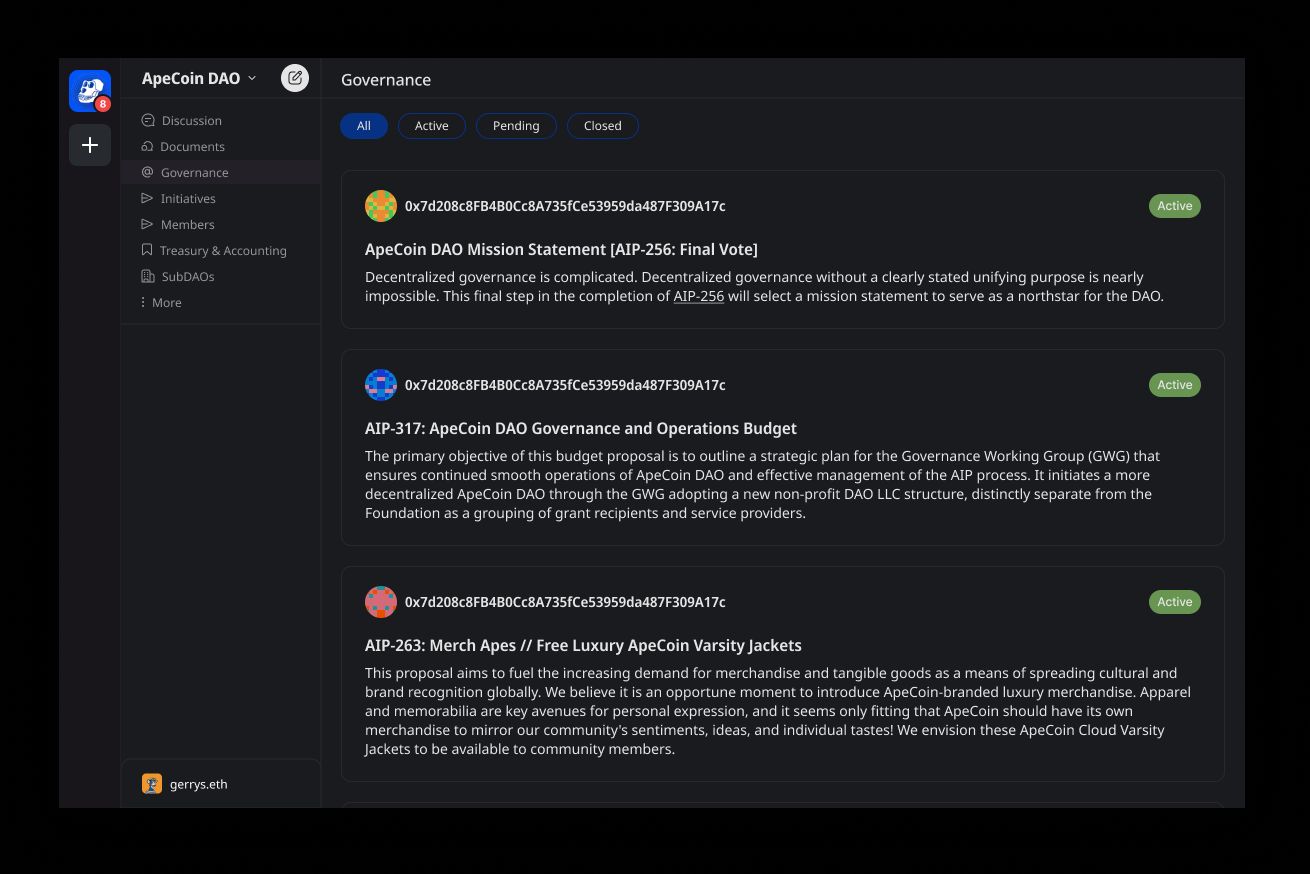Open the Discussion section

[x=192, y=120]
